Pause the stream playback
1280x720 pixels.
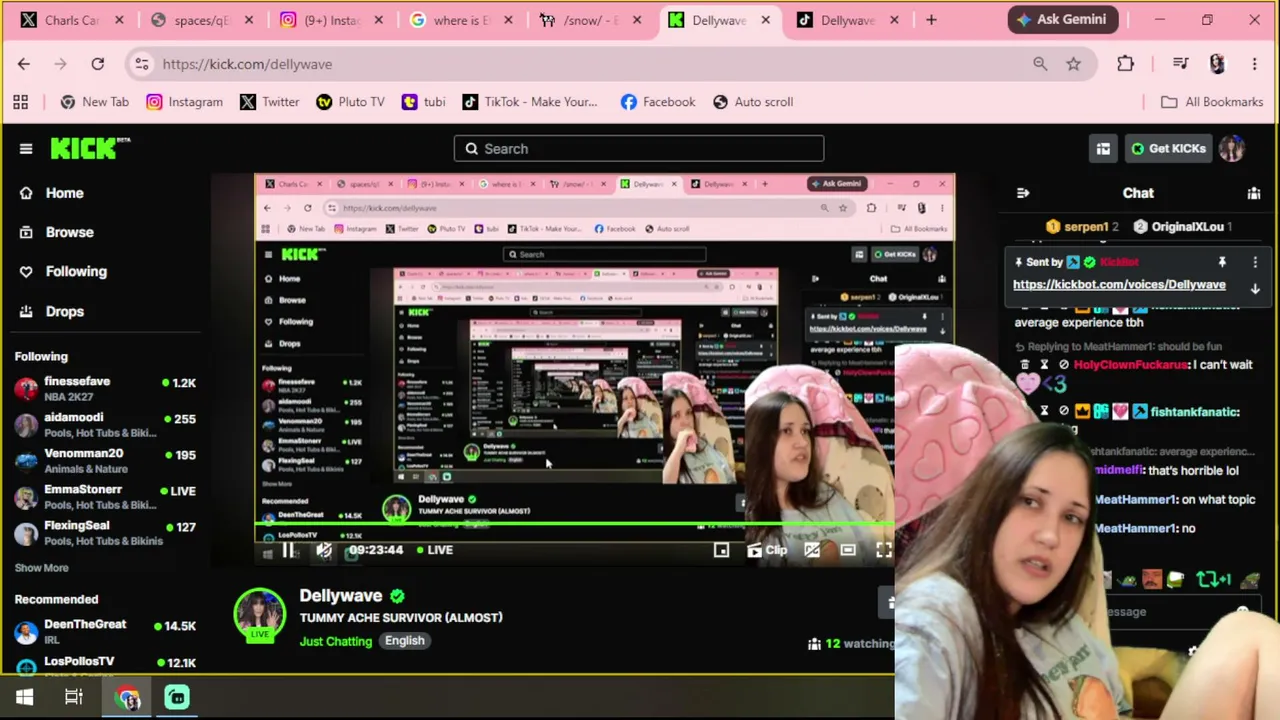point(288,550)
